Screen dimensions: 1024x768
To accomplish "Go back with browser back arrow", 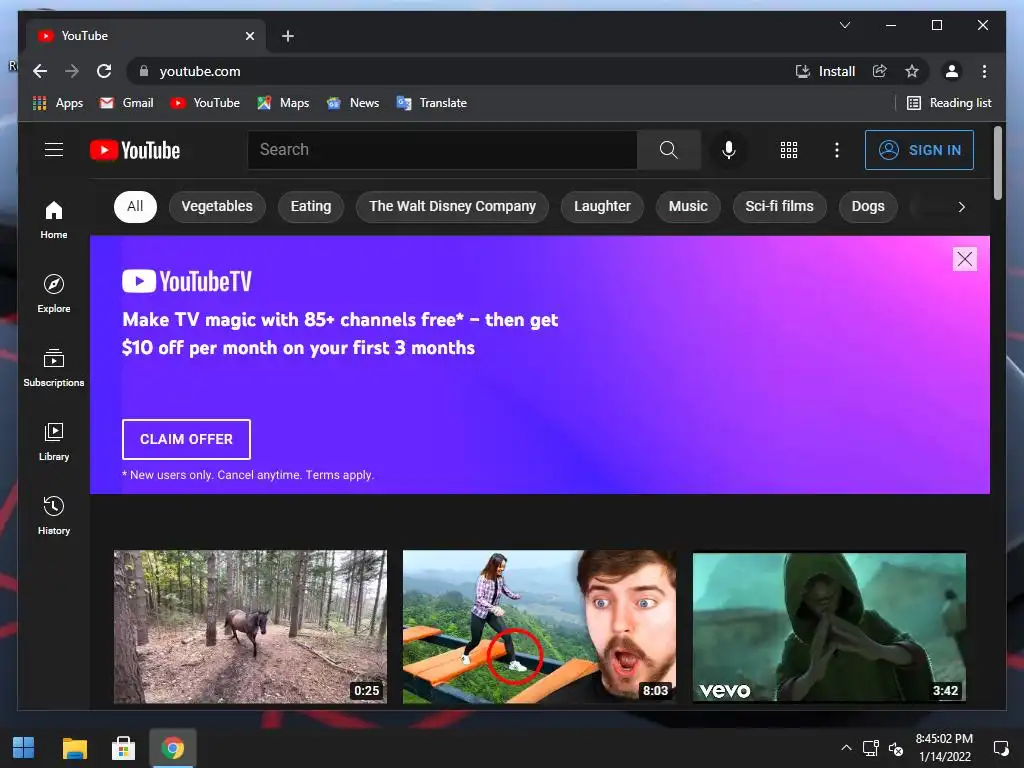I will [40, 71].
